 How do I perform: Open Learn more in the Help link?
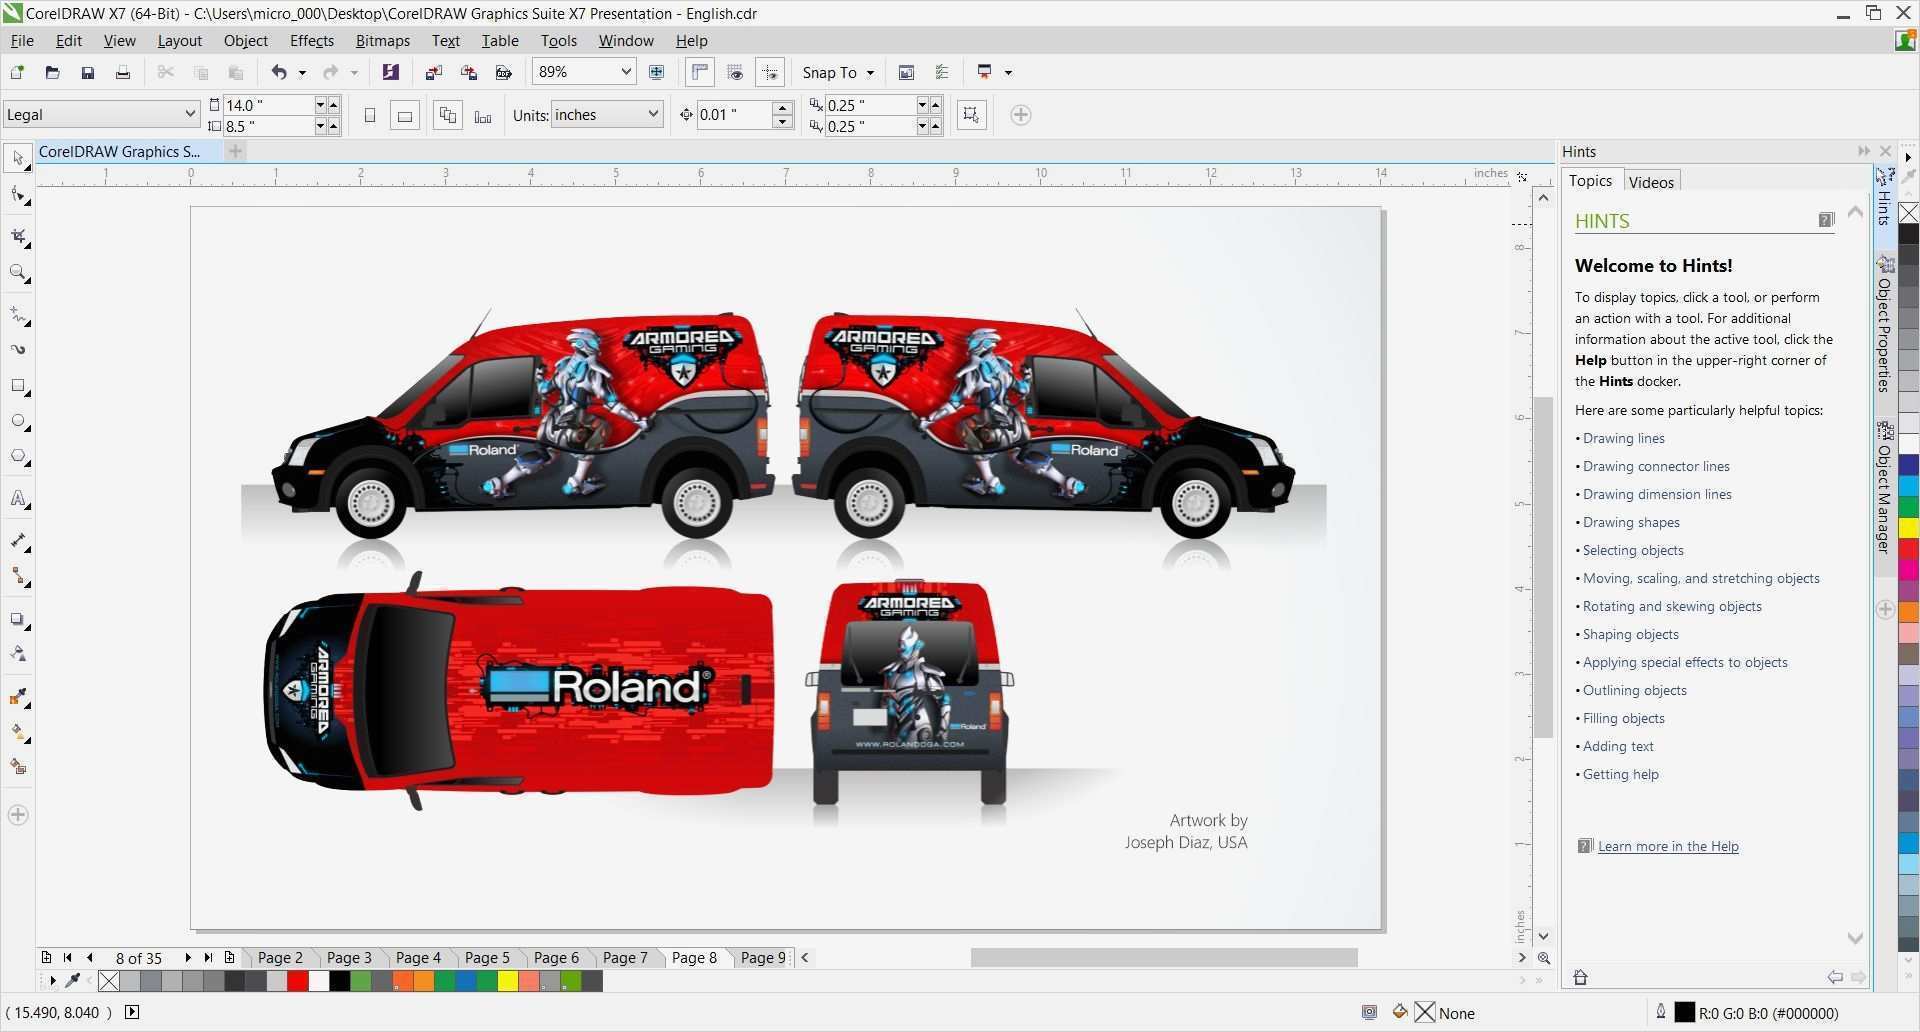pos(1667,846)
